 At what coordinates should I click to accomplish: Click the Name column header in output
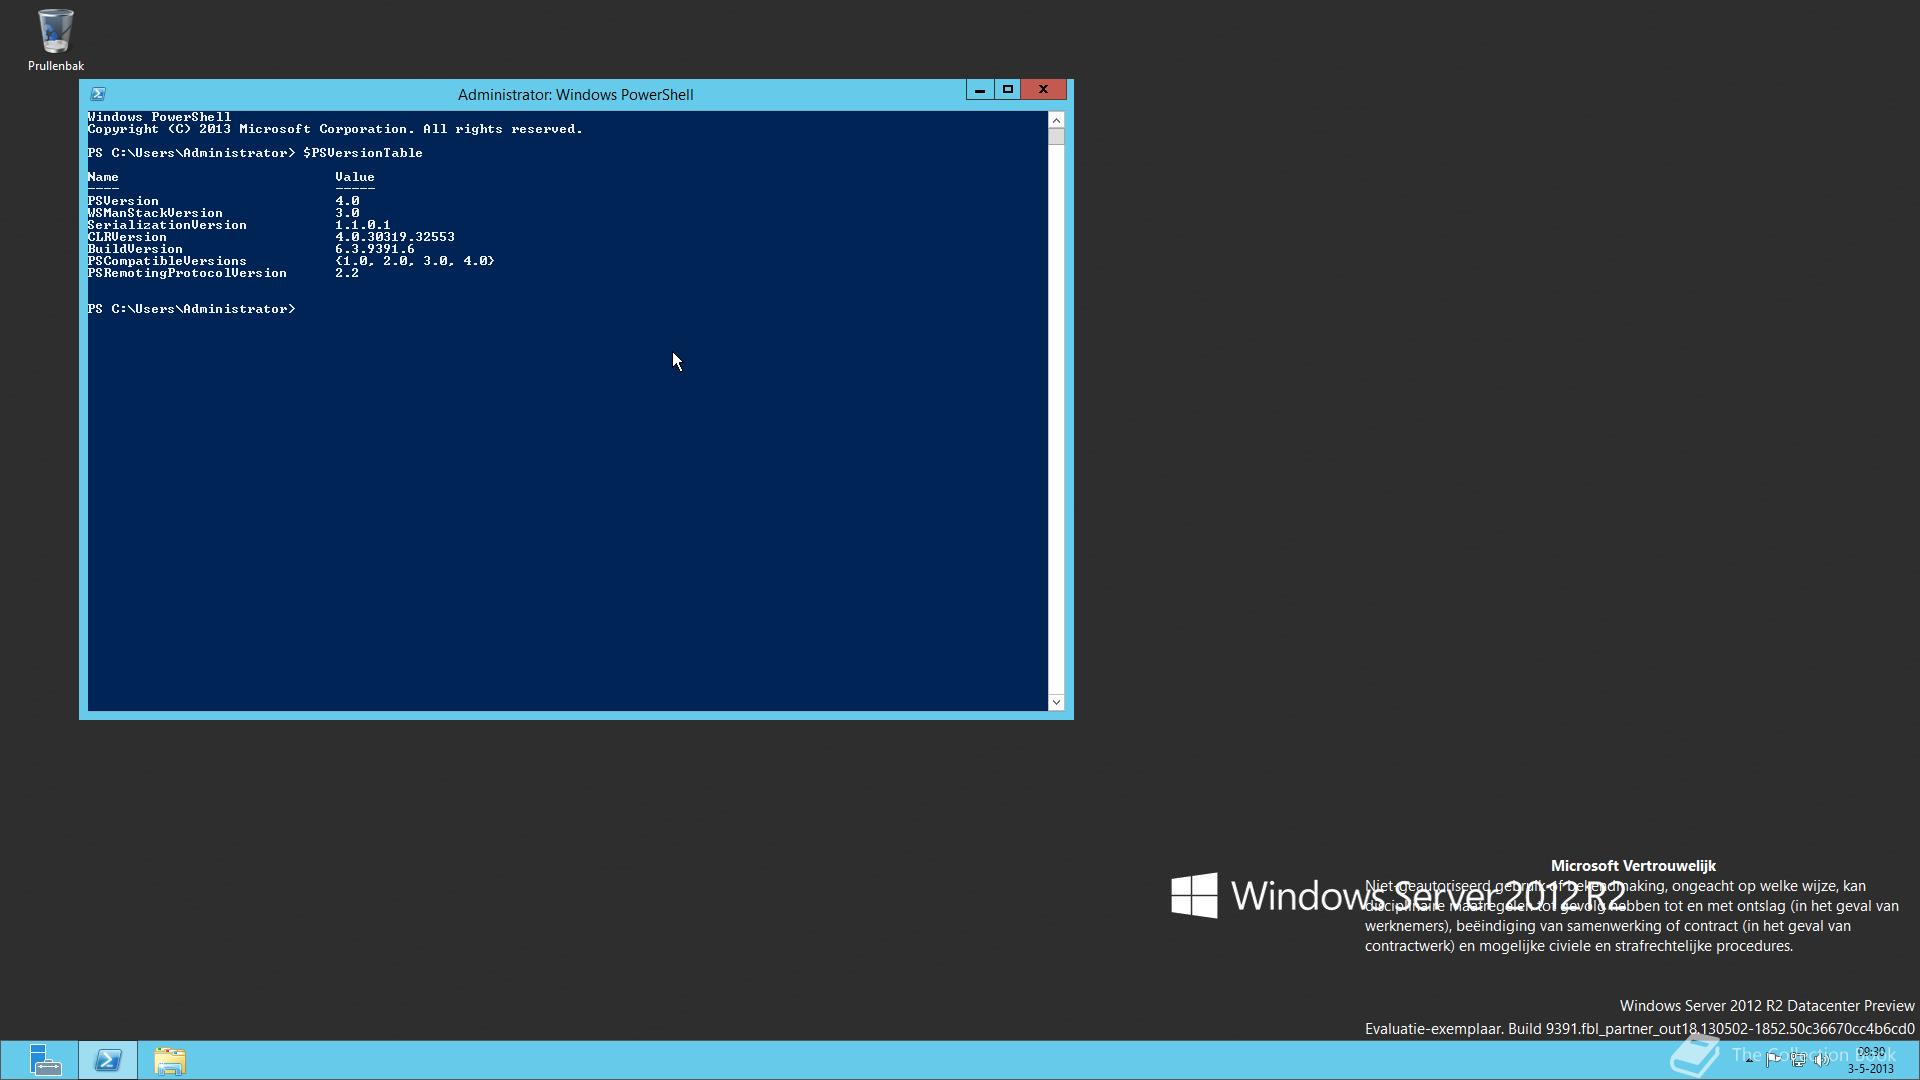pyautogui.click(x=103, y=177)
